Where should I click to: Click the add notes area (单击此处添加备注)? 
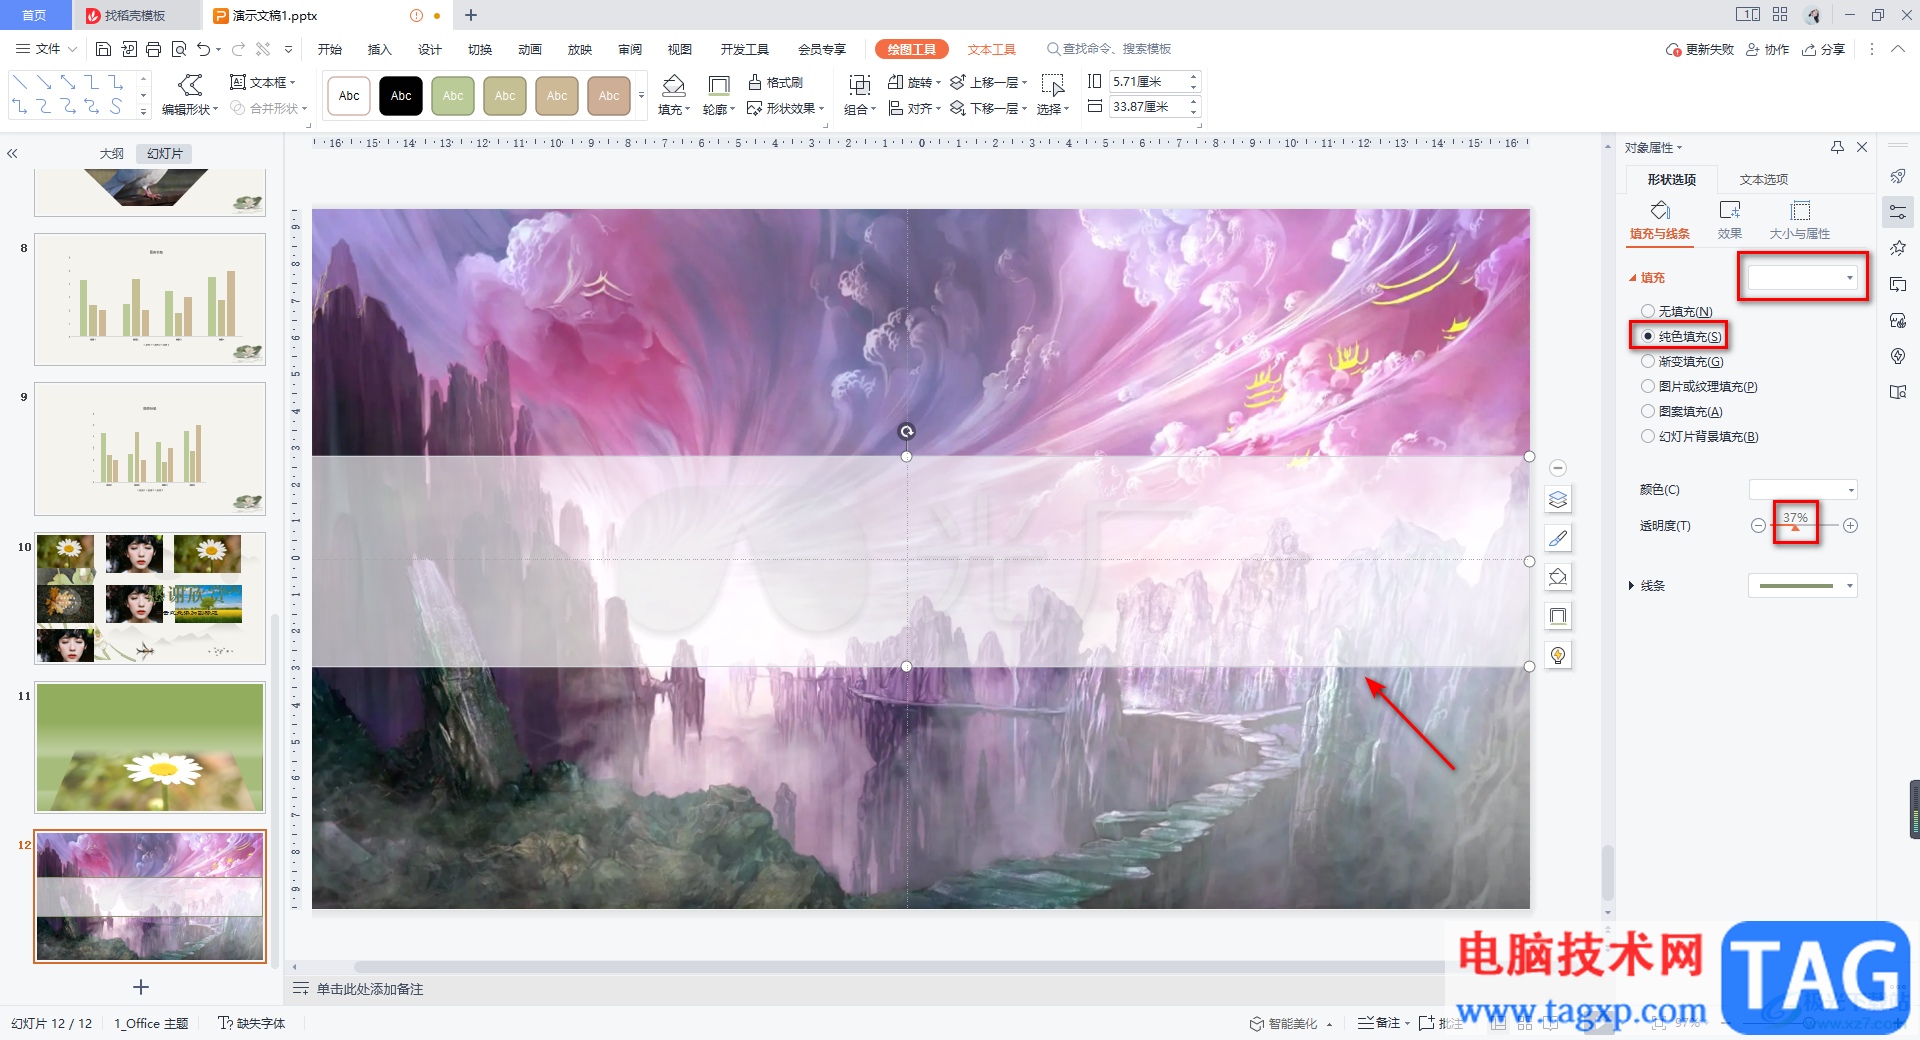(370, 989)
